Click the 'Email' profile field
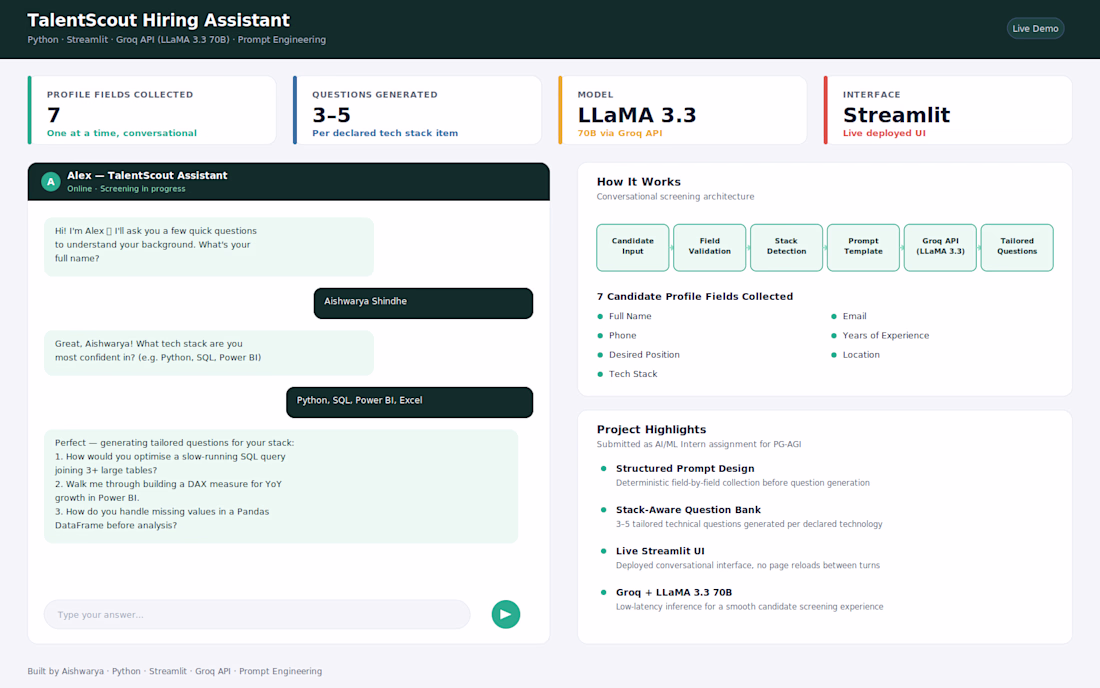This screenshot has height=688, width=1100. pos(854,316)
